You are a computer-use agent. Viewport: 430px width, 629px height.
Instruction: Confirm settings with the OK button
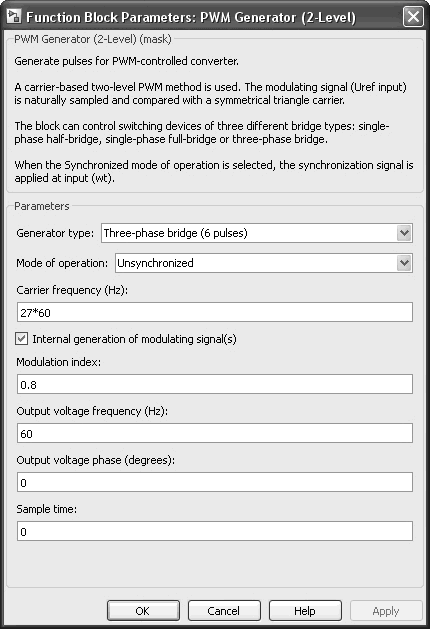point(143,611)
